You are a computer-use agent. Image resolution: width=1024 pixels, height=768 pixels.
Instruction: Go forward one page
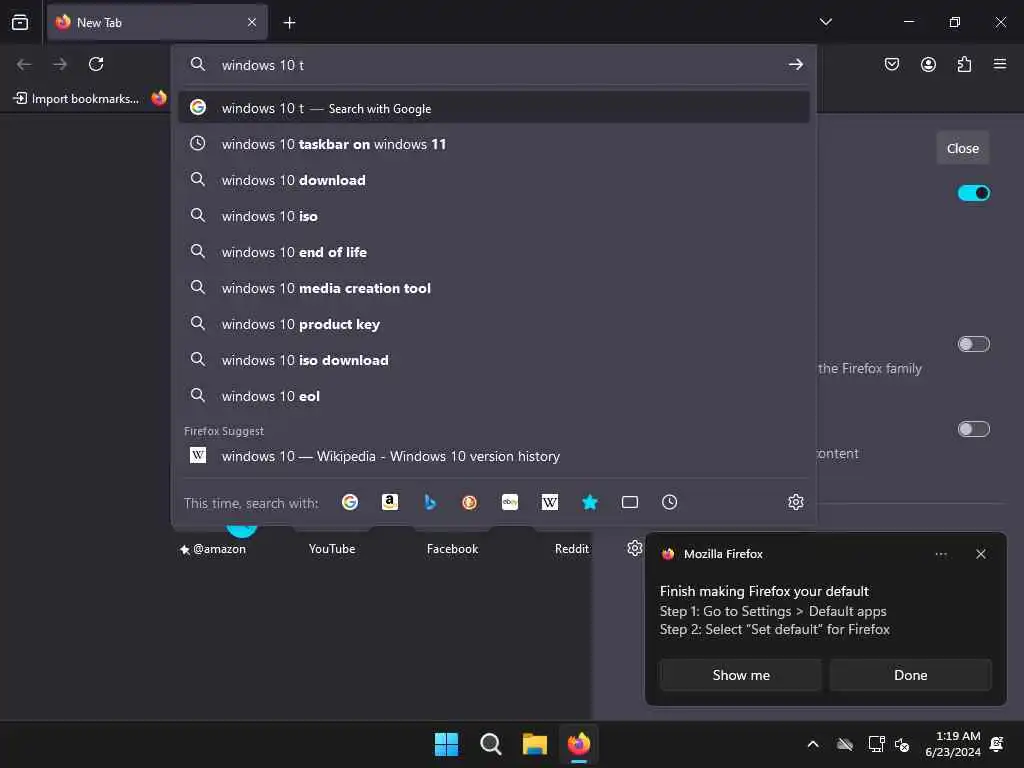point(60,64)
